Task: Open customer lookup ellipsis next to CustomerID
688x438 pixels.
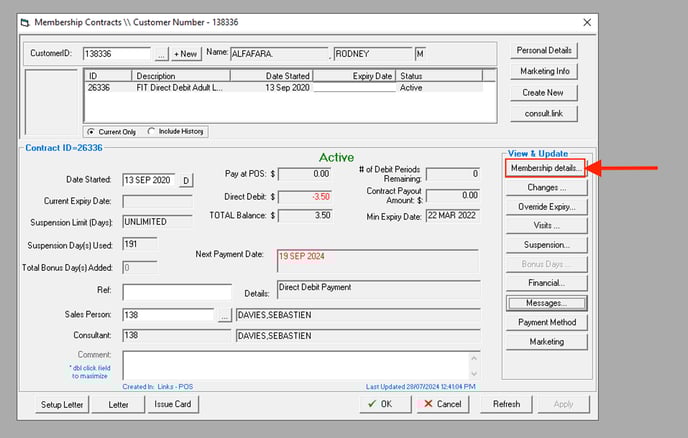Action: tap(161, 54)
